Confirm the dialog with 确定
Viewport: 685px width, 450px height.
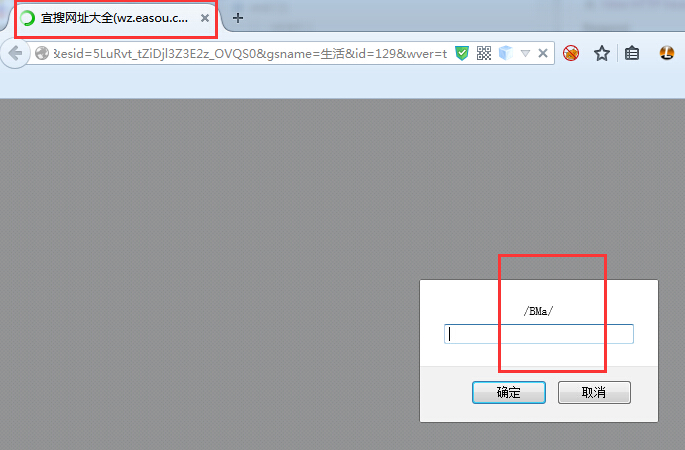(x=509, y=392)
